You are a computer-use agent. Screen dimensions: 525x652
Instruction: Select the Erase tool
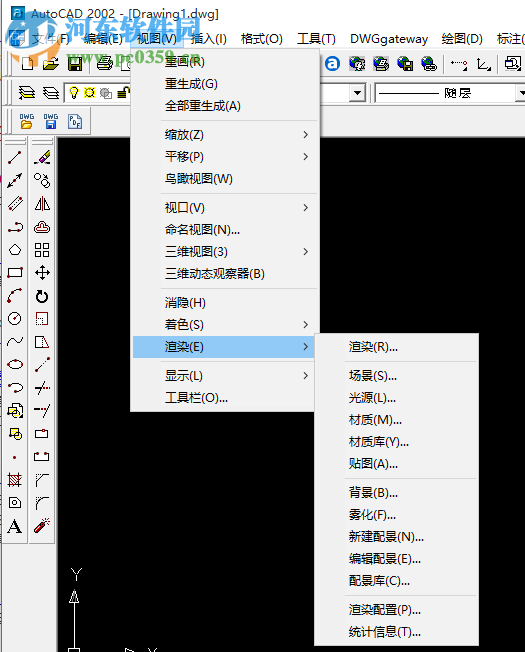(x=42, y=157)
